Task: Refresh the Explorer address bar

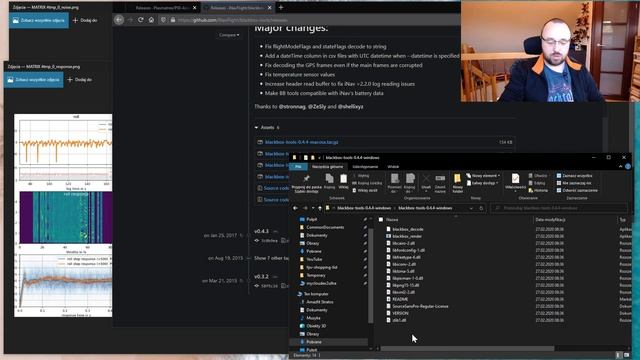Action: click(x=481, y=208)
